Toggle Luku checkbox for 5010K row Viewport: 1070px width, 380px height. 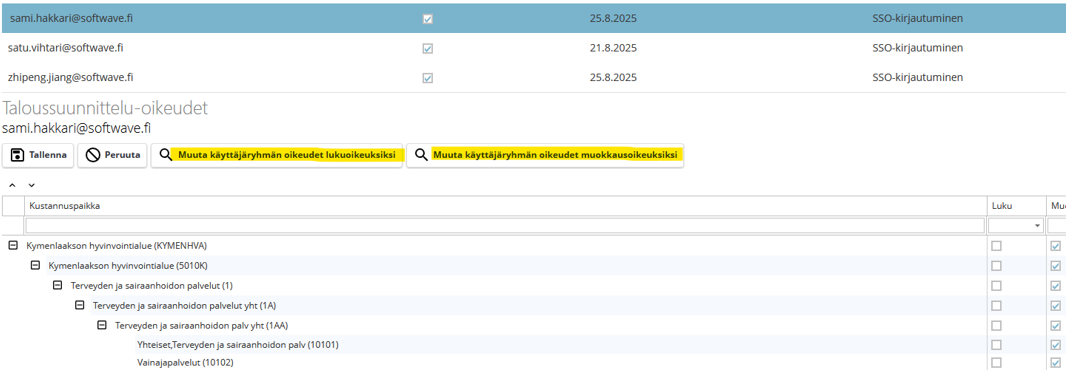[996, 265]
